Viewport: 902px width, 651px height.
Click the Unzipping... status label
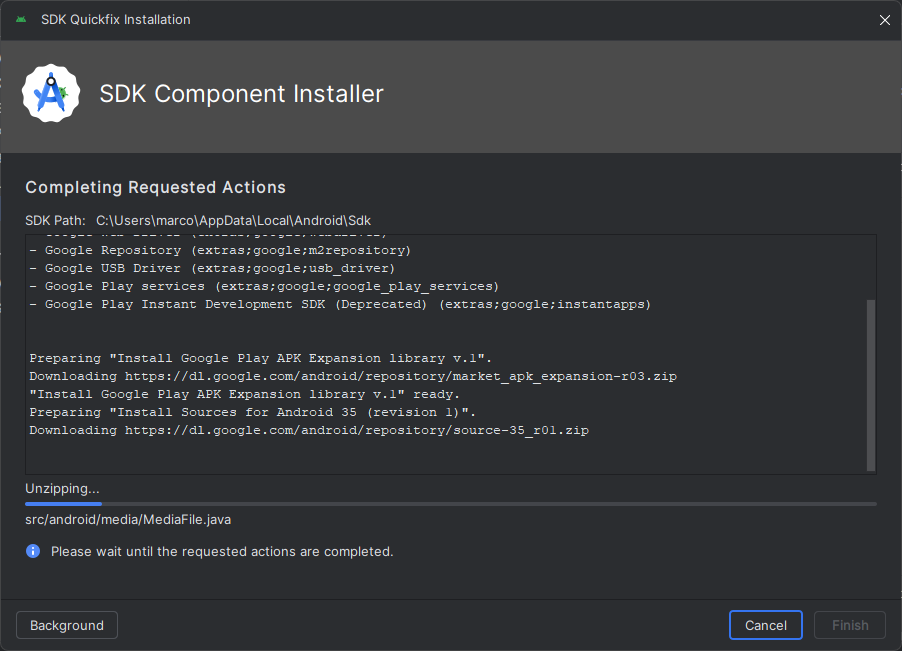point(62,488)
